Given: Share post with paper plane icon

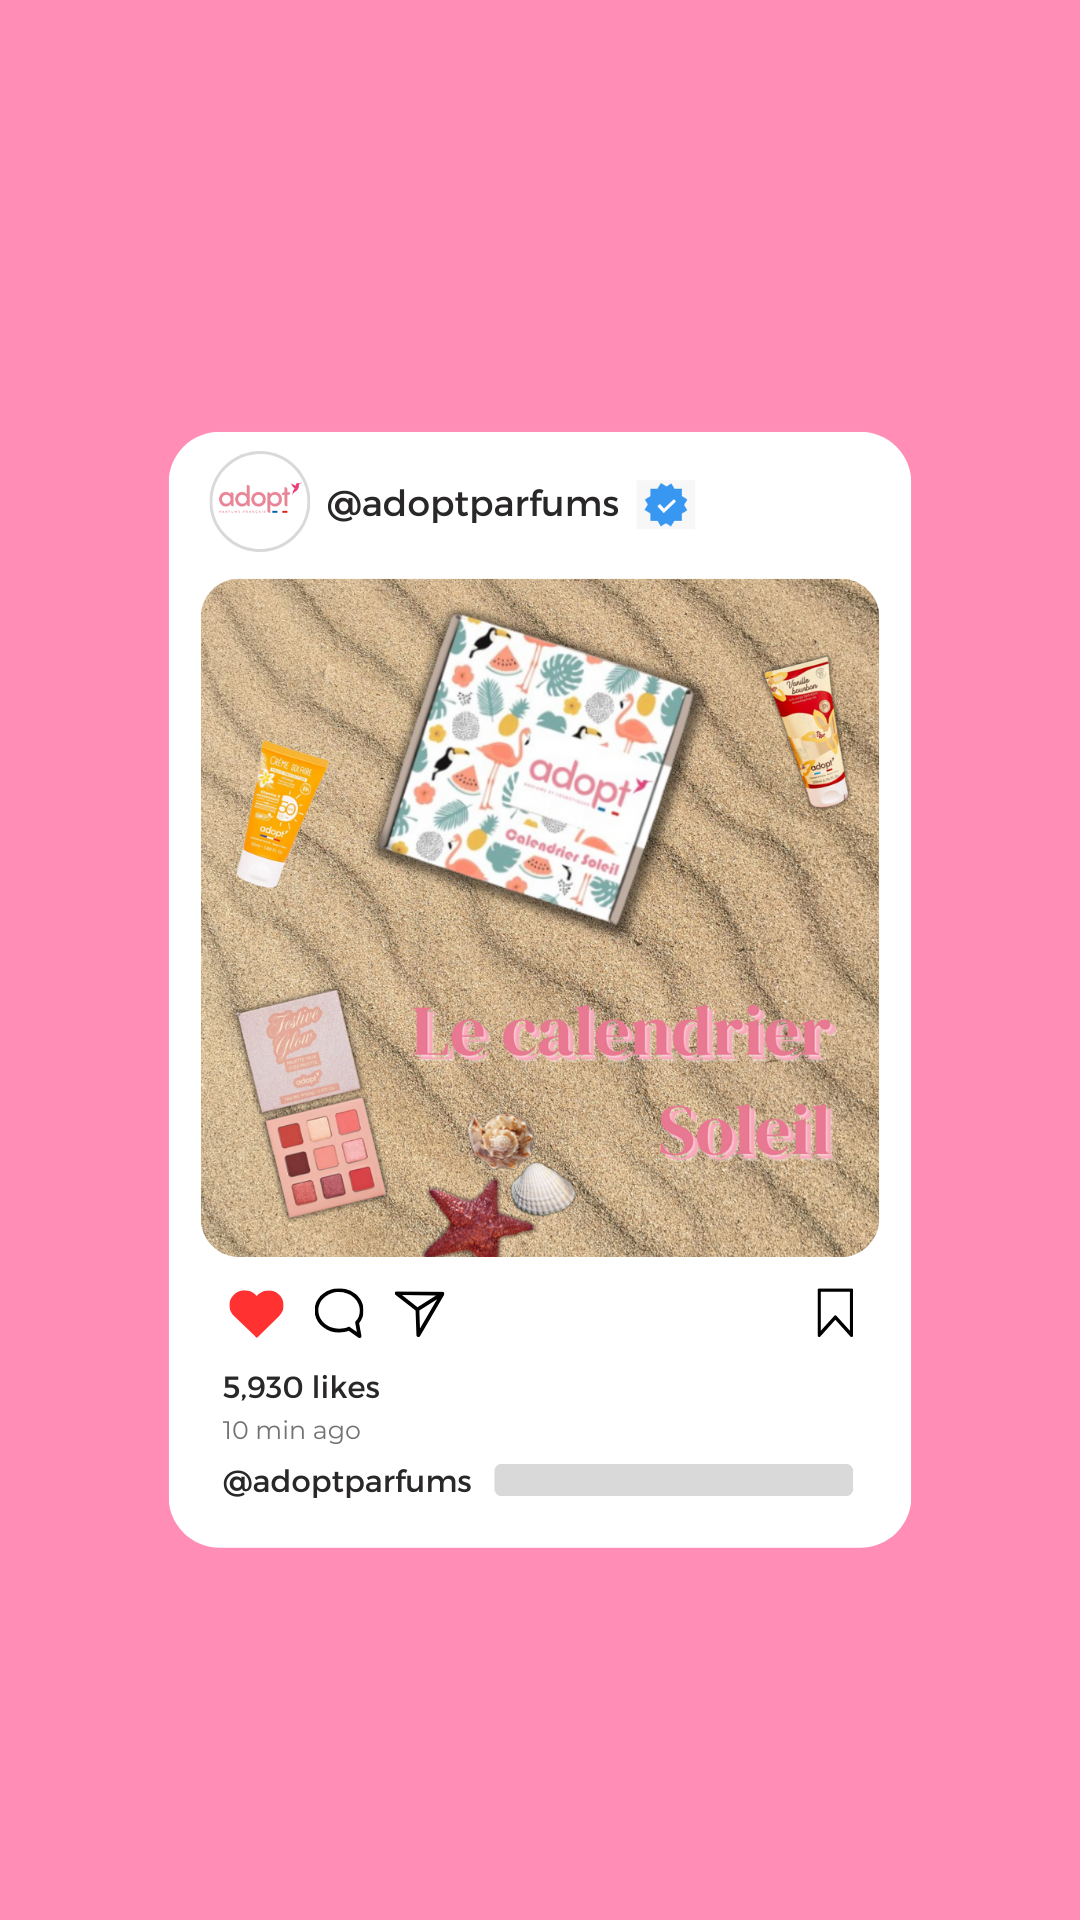Looking at the screenshot, I should click(419, 1313).
